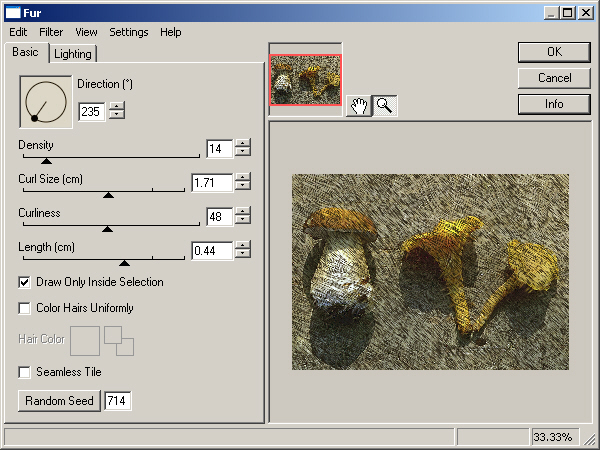600x450 pixels.
Task: Click the Curl Size slider handle
Action: click(109, 195)
